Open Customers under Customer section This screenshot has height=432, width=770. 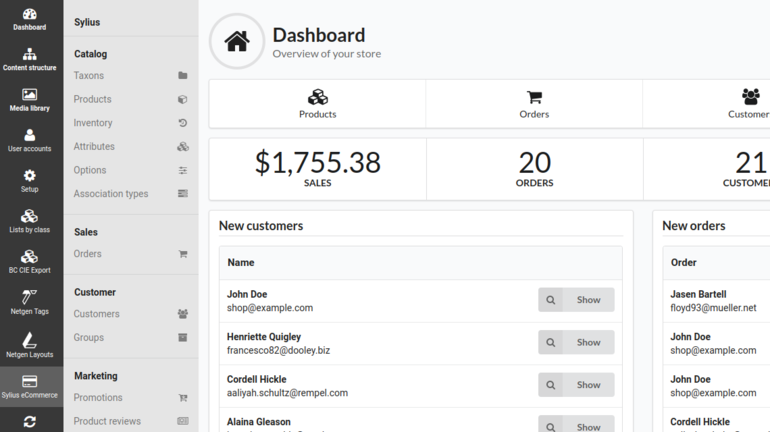click(96, 314)
